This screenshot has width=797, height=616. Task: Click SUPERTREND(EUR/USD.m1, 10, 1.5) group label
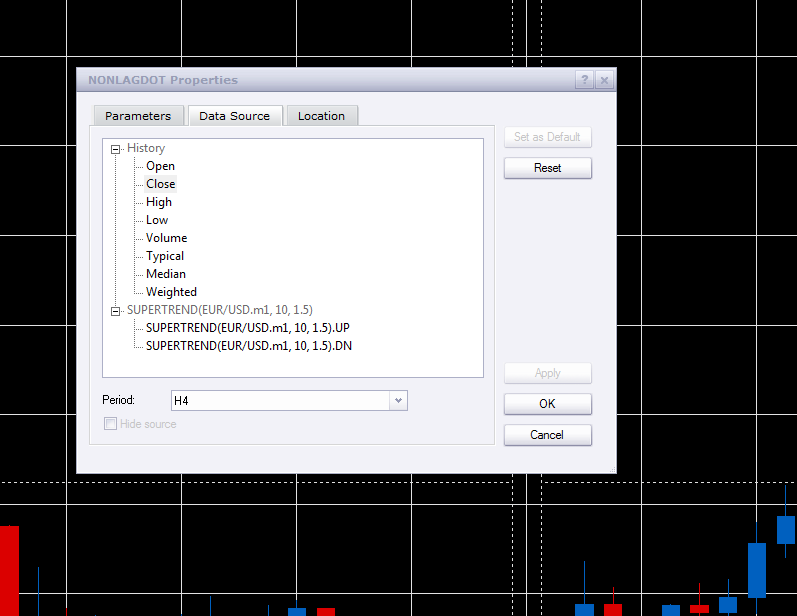[220, 310]
